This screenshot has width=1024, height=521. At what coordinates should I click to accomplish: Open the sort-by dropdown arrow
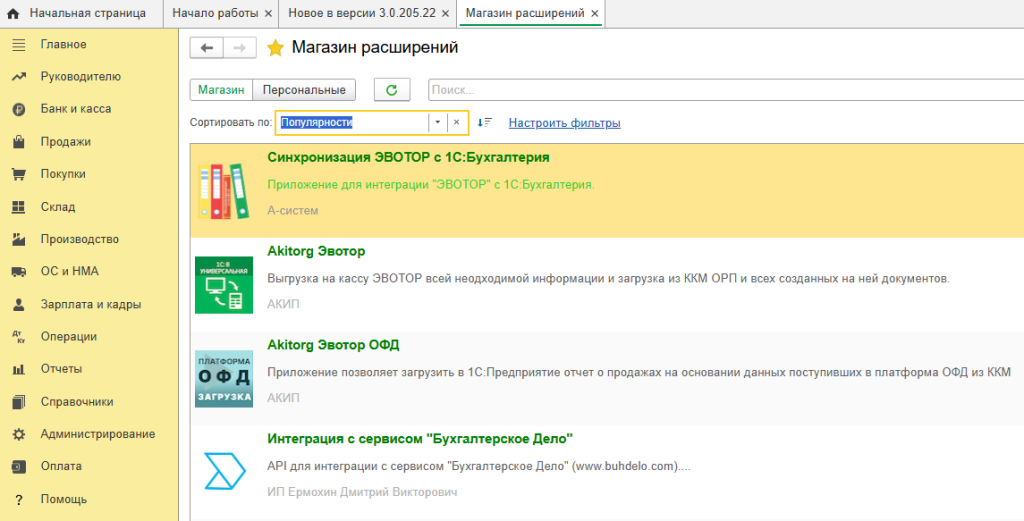[x=438, y=123]
